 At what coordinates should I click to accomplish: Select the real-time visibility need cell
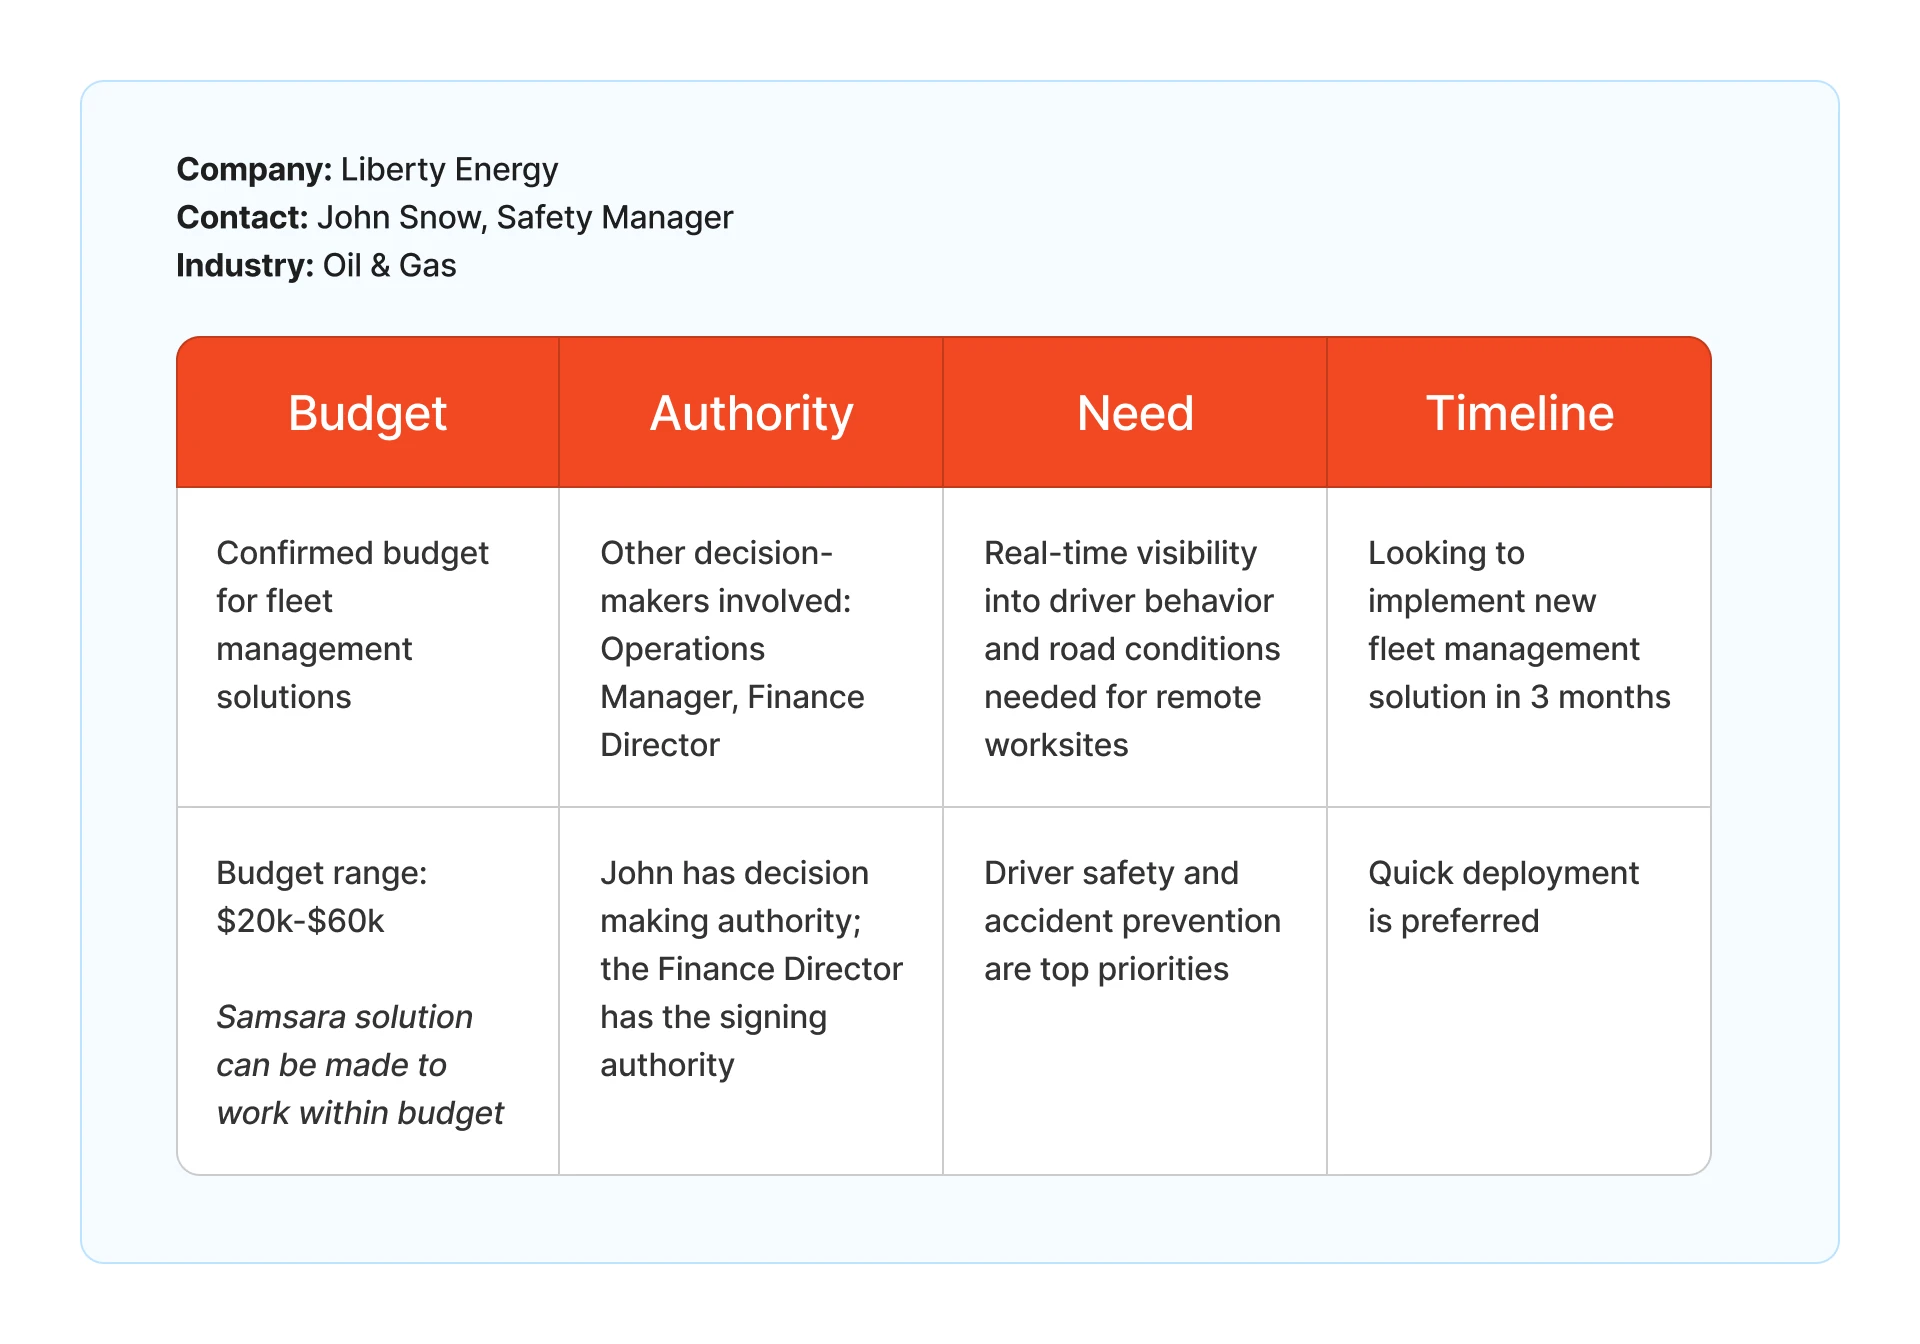point(1131,649)
